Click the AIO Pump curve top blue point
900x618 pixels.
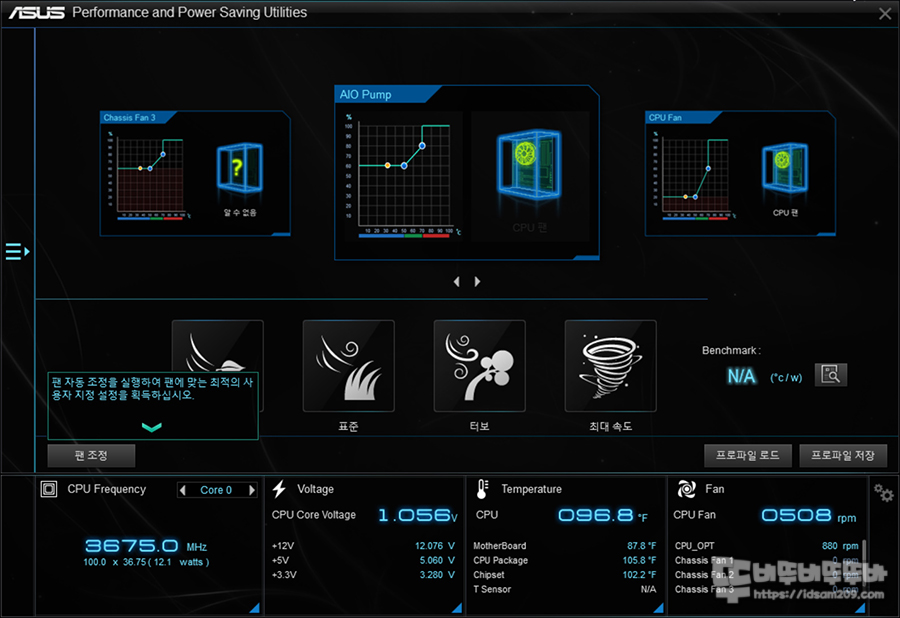pyautogui.click(x=422, y=146)
